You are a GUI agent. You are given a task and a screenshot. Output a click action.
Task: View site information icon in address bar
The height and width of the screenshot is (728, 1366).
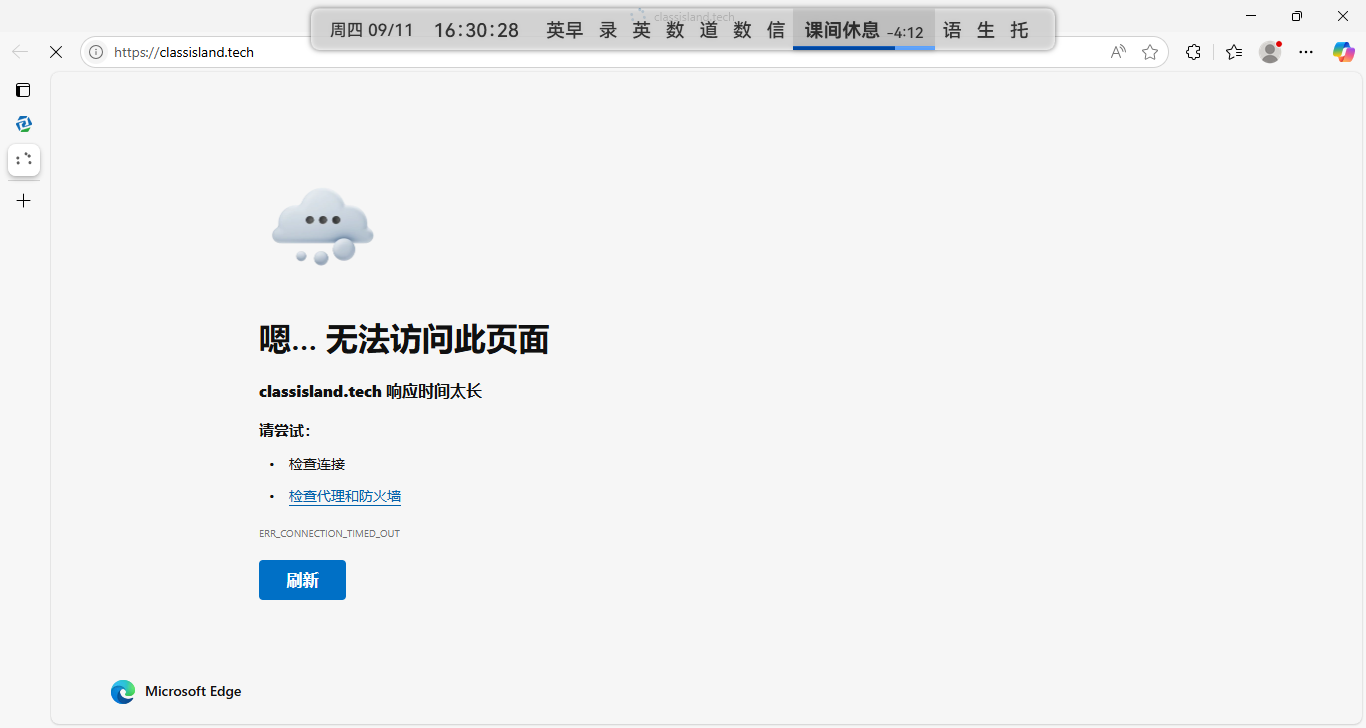coord(97,52)
